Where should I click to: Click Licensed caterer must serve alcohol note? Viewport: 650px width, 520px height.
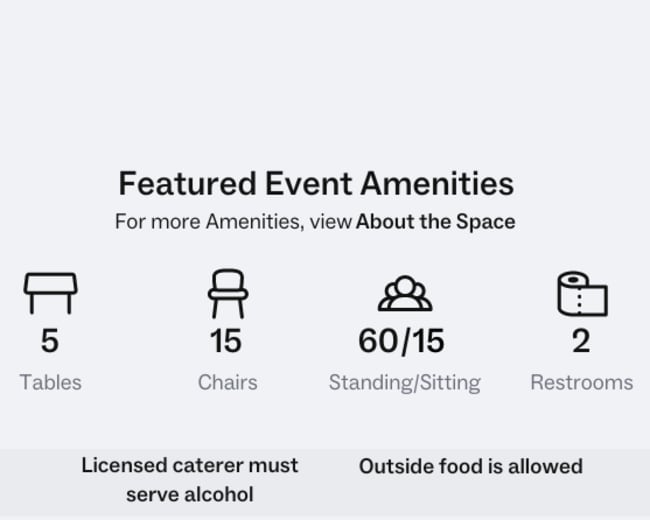190,480
